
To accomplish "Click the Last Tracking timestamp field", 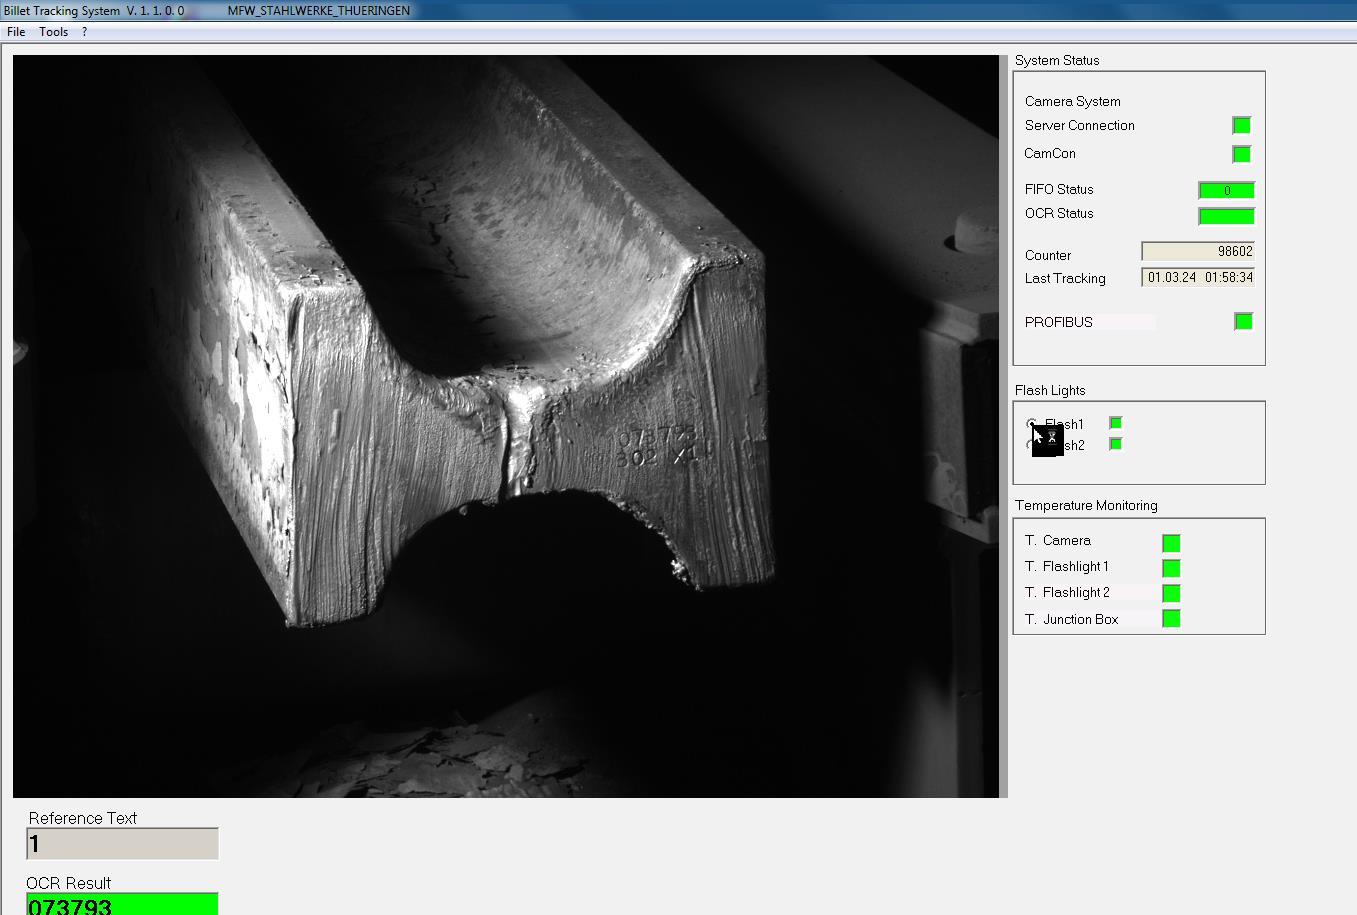I will (x=1198, y=277).
